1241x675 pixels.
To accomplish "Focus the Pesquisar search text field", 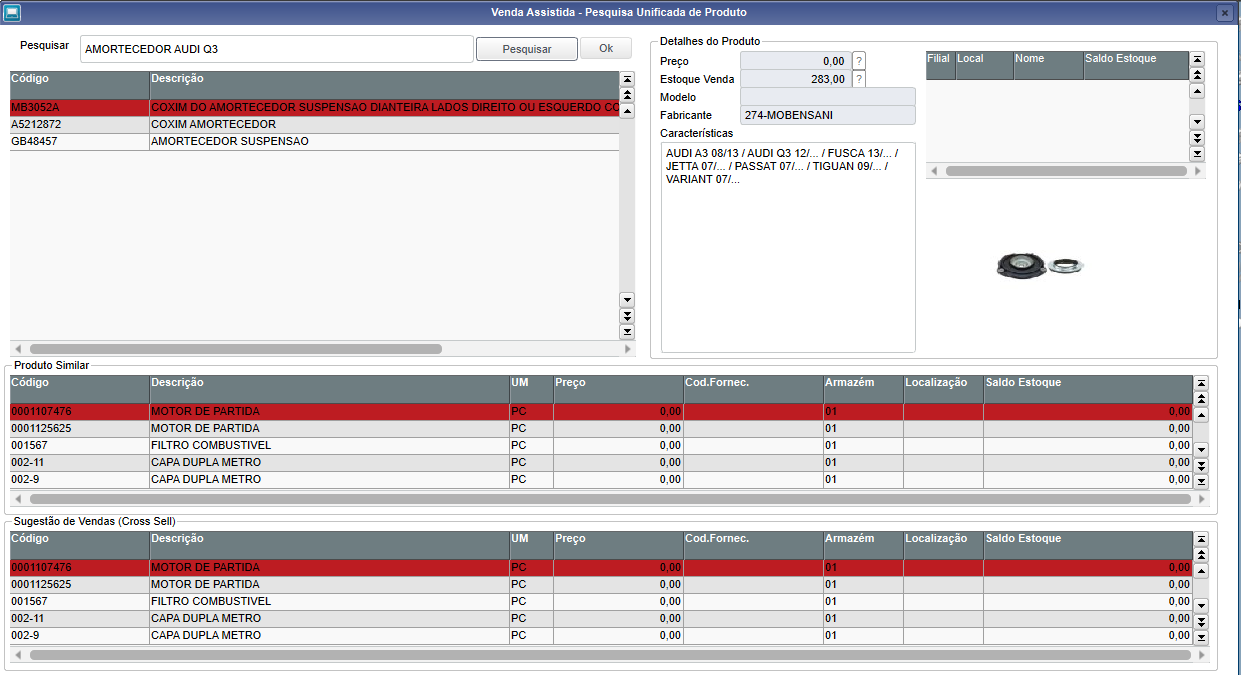I will (x=277, y=49).
